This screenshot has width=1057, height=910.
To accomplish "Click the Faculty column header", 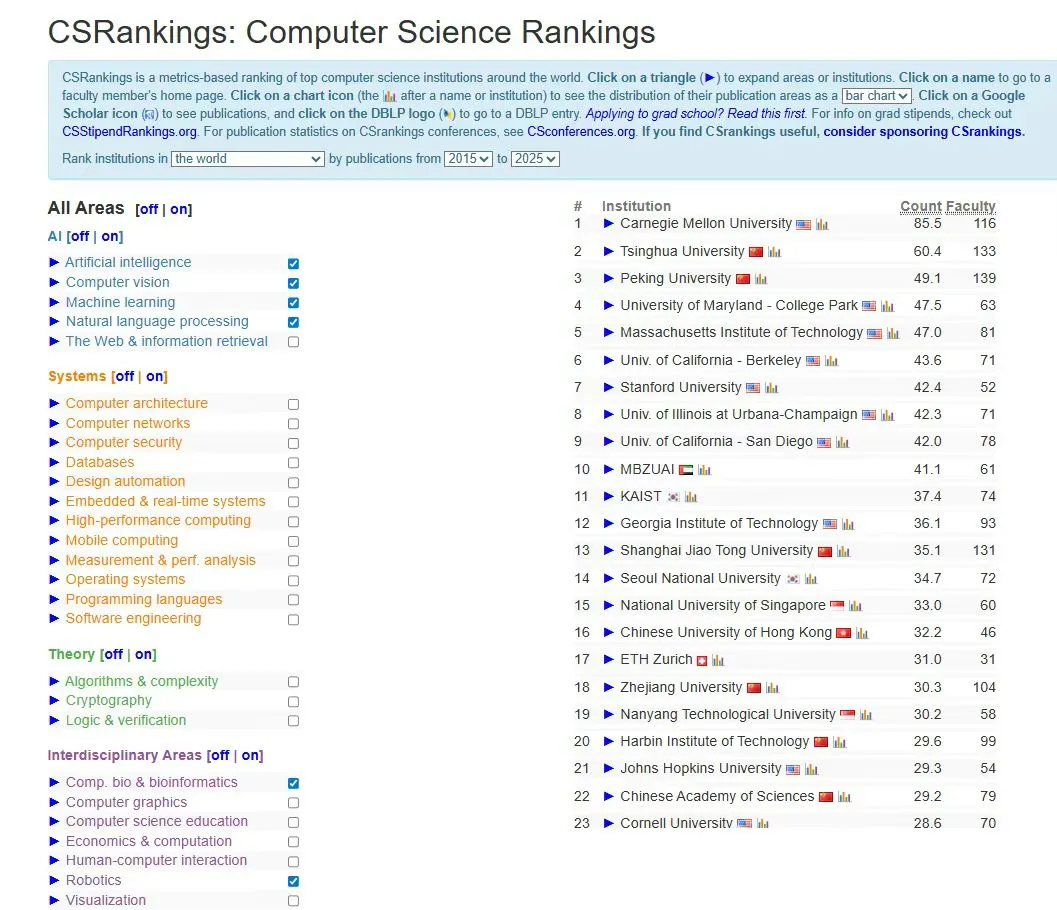I will [x=970, y=206].
